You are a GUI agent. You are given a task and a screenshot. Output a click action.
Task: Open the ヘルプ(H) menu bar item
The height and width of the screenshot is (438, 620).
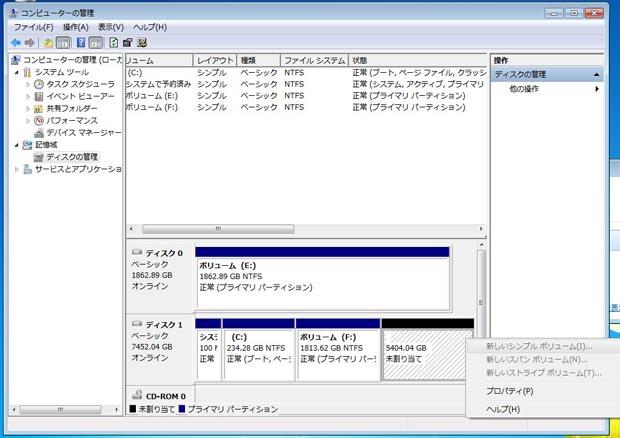(x=150, y=27)
